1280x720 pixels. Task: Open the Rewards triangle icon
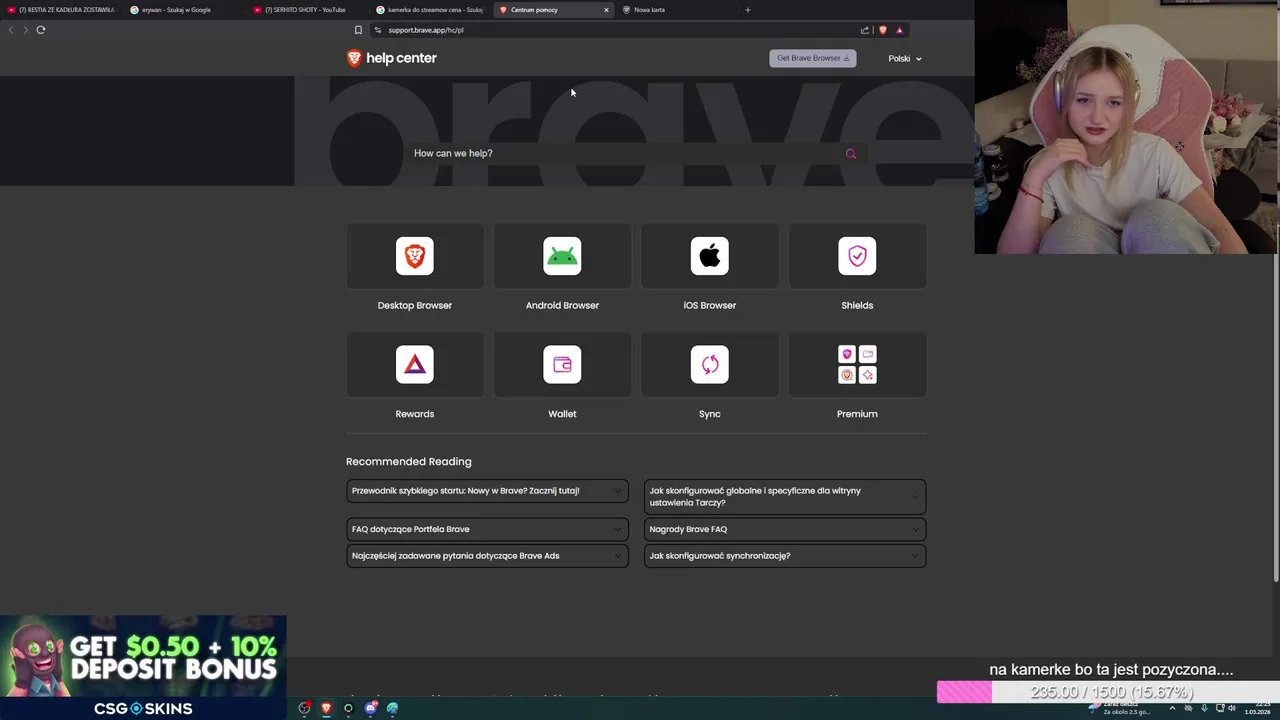pyautogui.click(x=415, y=364)
